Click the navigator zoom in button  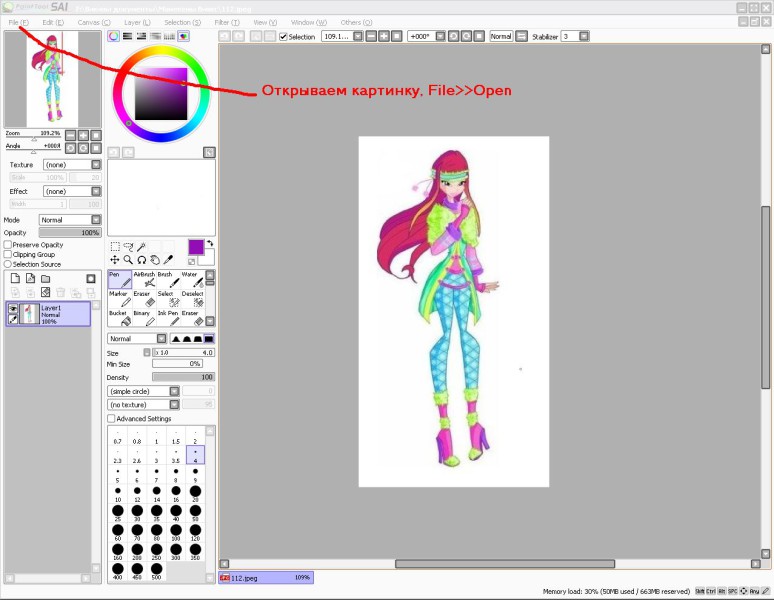83,135
